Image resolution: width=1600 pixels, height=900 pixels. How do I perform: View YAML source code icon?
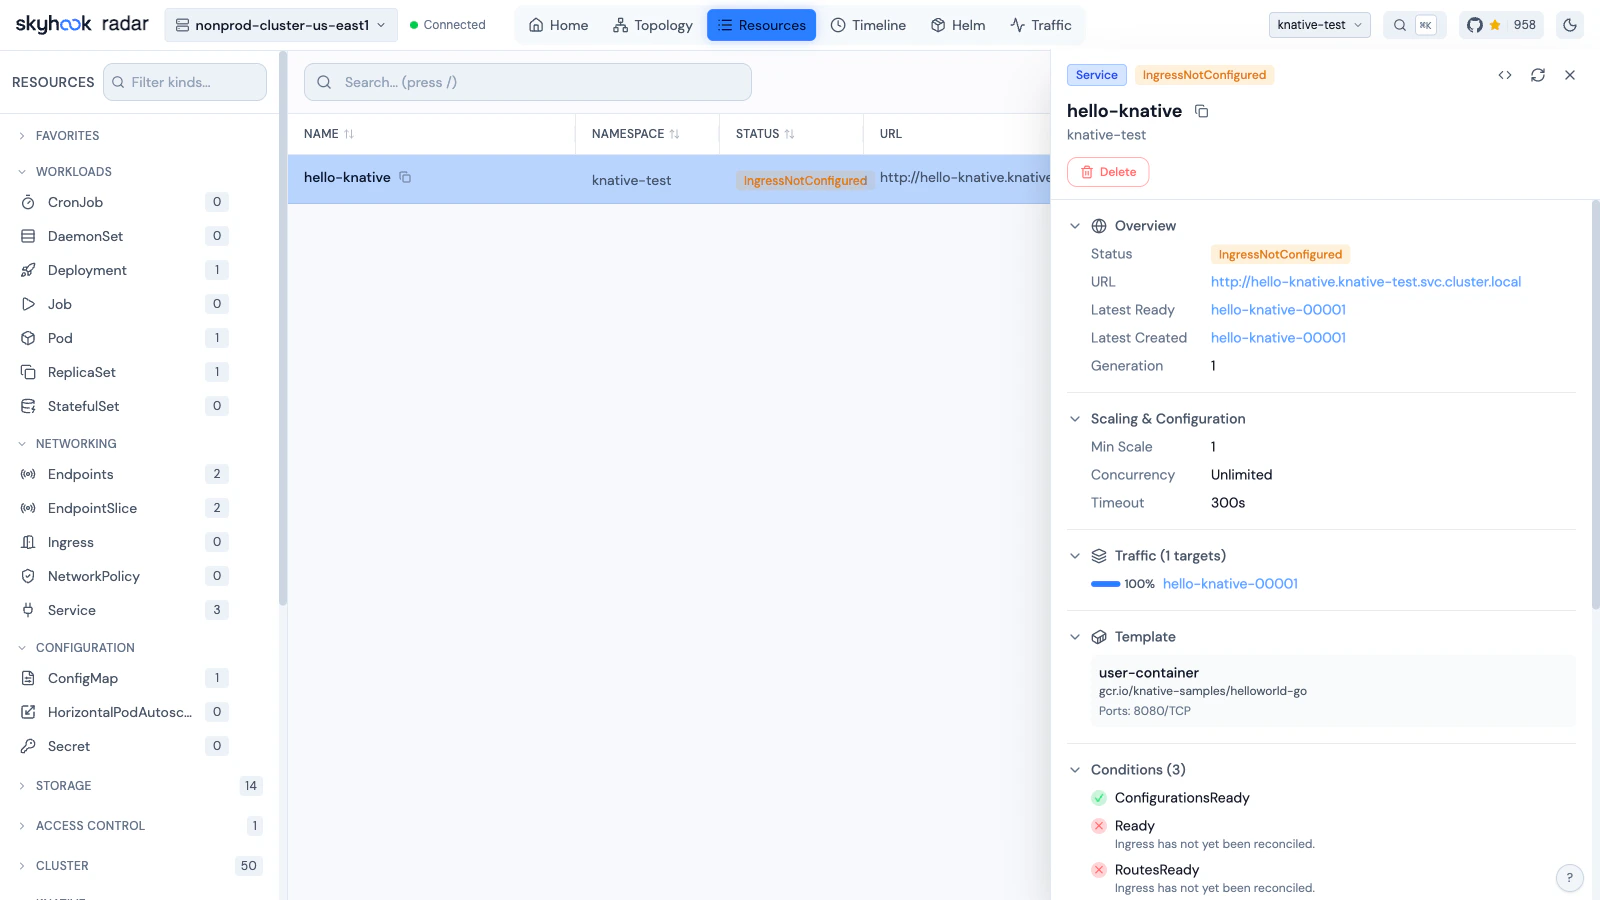pyautogui.click(x=1505, y=75)
